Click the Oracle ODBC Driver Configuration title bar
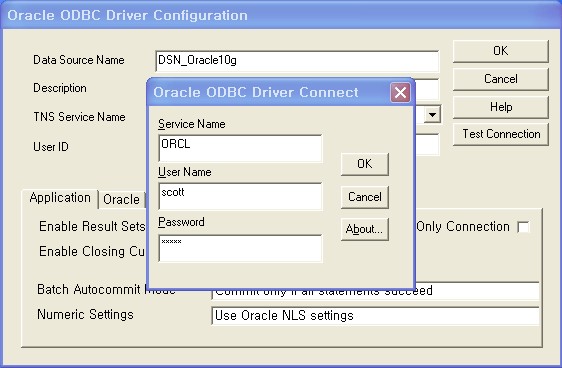Image resolution: width=562 pixels, height=368 pixels. (281, 15)
